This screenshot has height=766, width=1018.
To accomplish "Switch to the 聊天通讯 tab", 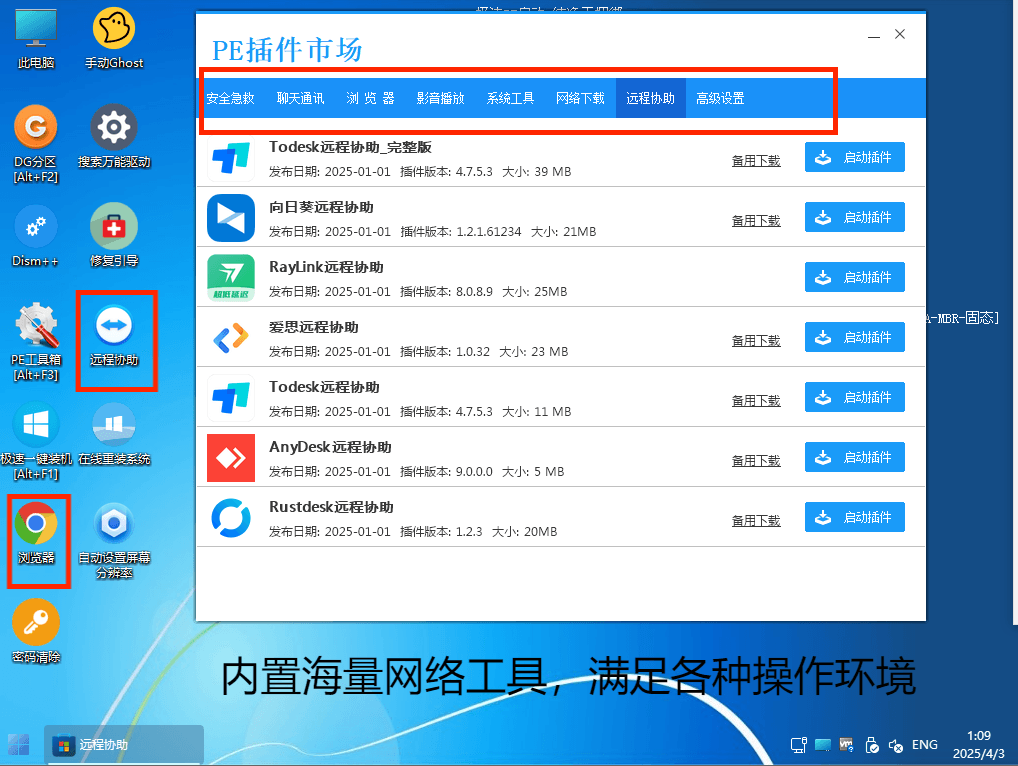I will pyautogui.click(x=301, y=98).
